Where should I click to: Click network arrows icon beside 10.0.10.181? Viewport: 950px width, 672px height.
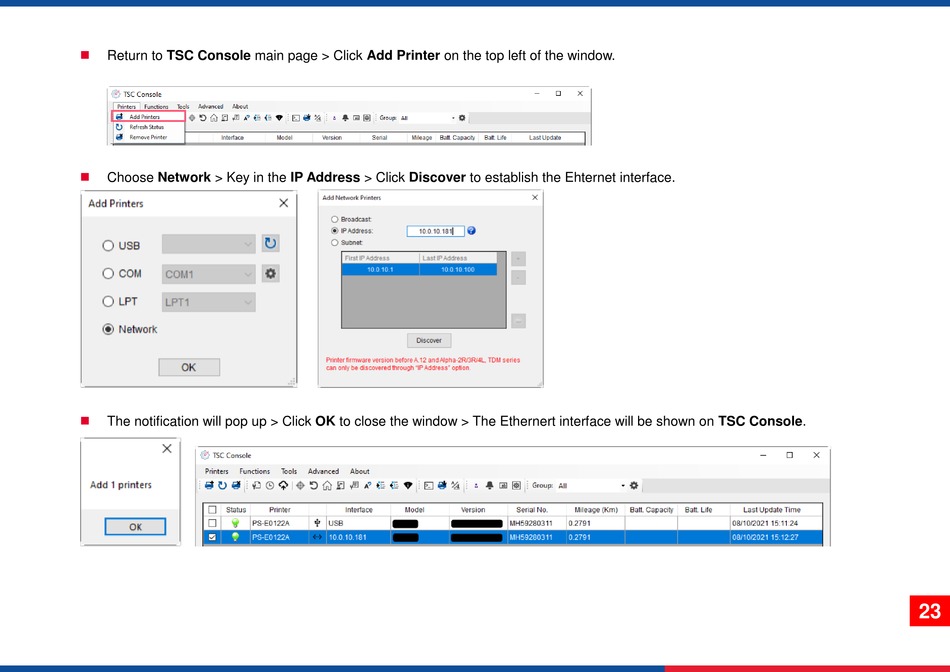[317, 537]
